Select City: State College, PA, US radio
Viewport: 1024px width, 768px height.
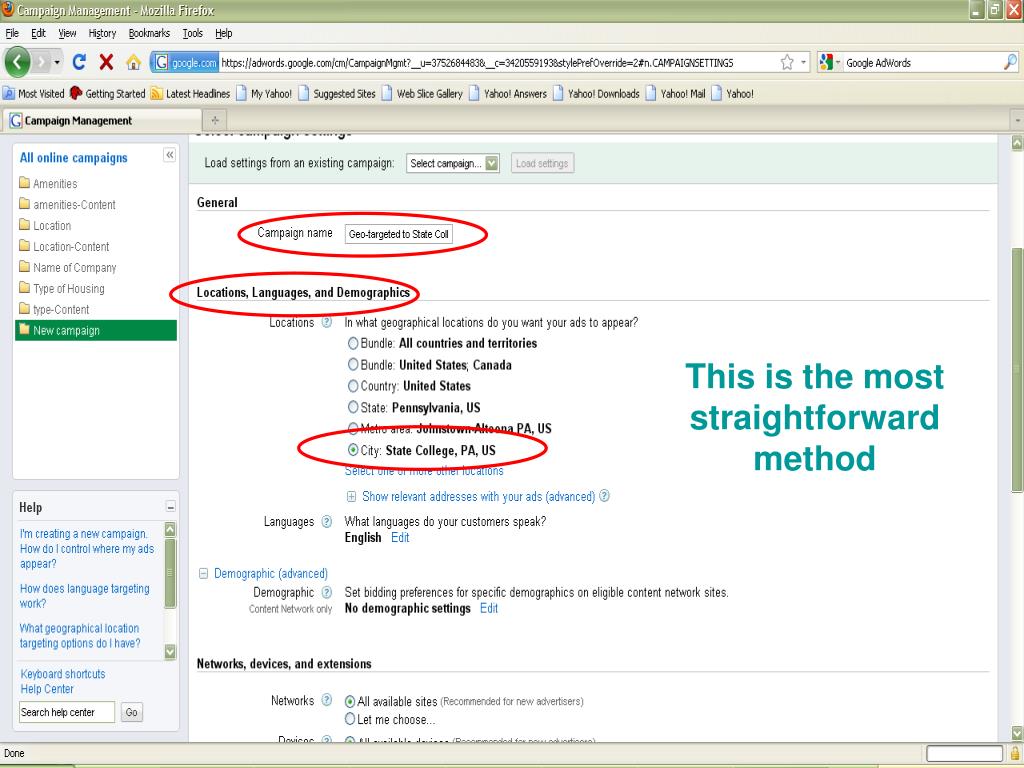tap(353, 450)
